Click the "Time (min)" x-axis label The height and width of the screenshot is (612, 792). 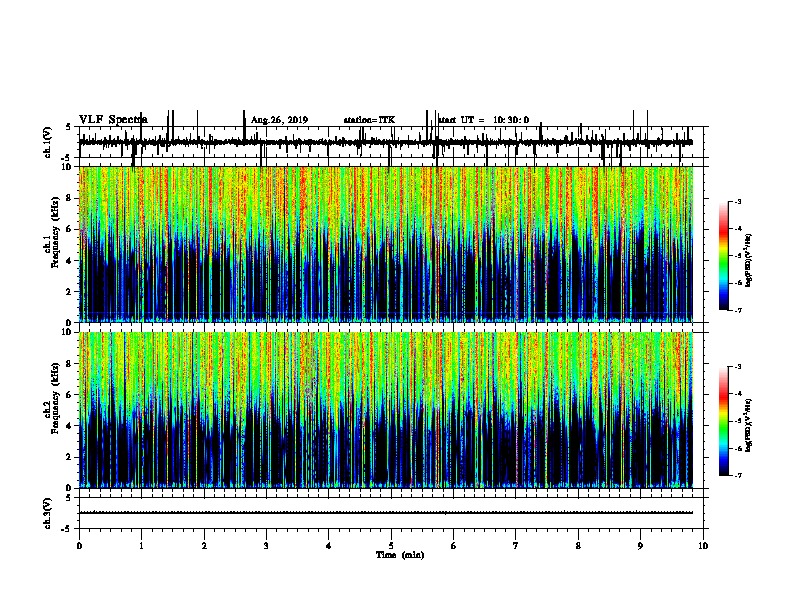pyautogui.click(x=400, y=555)
